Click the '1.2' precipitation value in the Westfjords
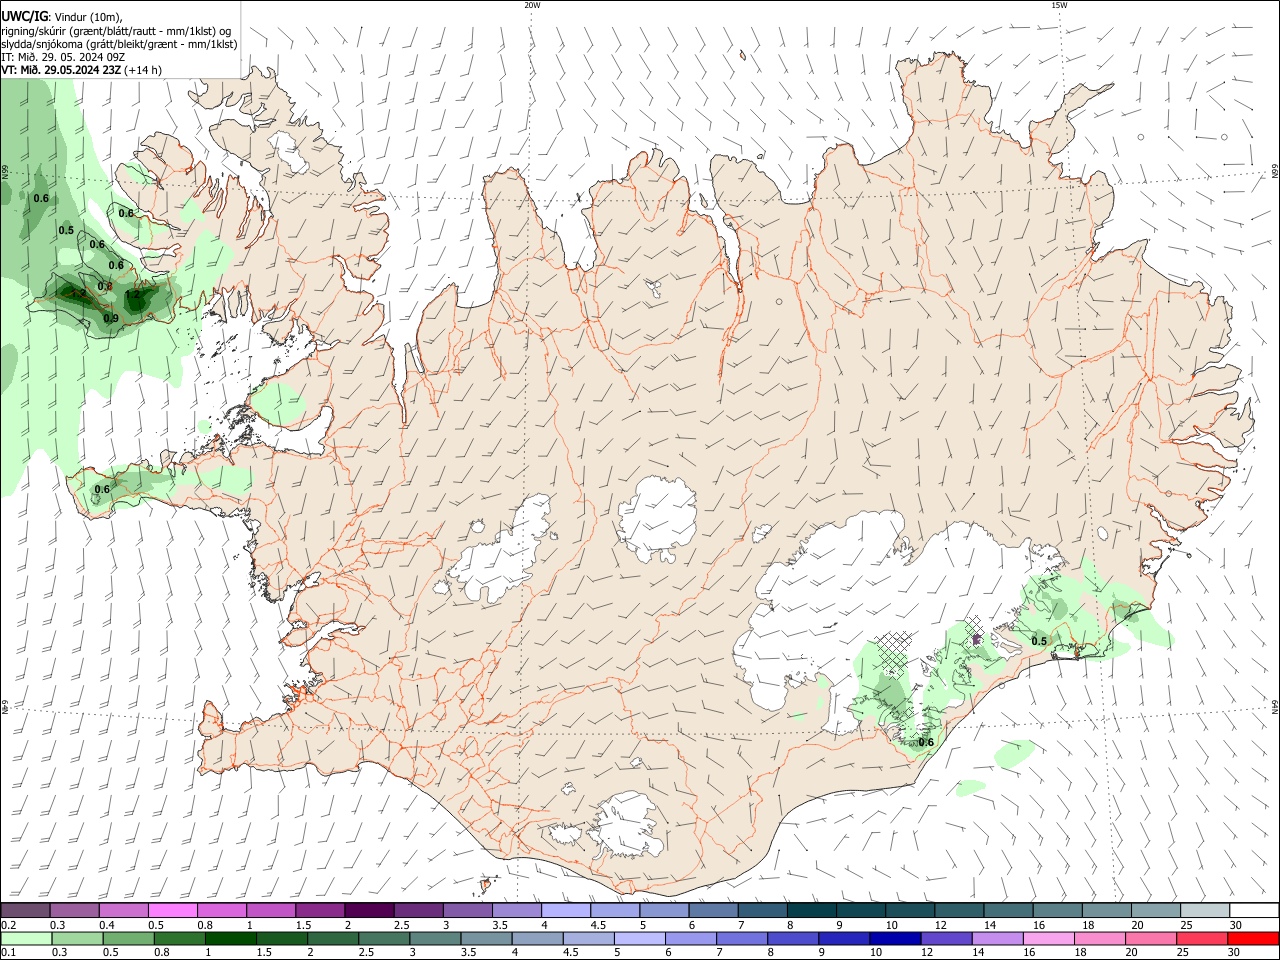Screen dimensions: 1280x960 pos(132,295)
